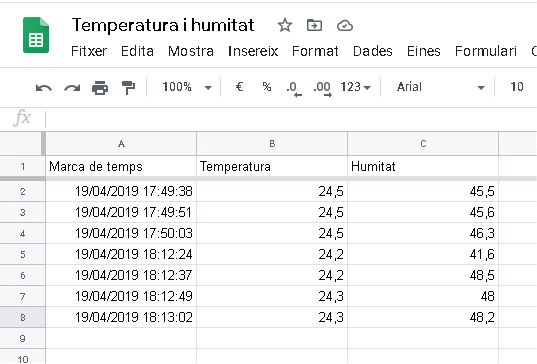Image resolution: width=537 pixels, height=364 pixels.
Task: Click the Humitat header cell
Action: point(423,167)
